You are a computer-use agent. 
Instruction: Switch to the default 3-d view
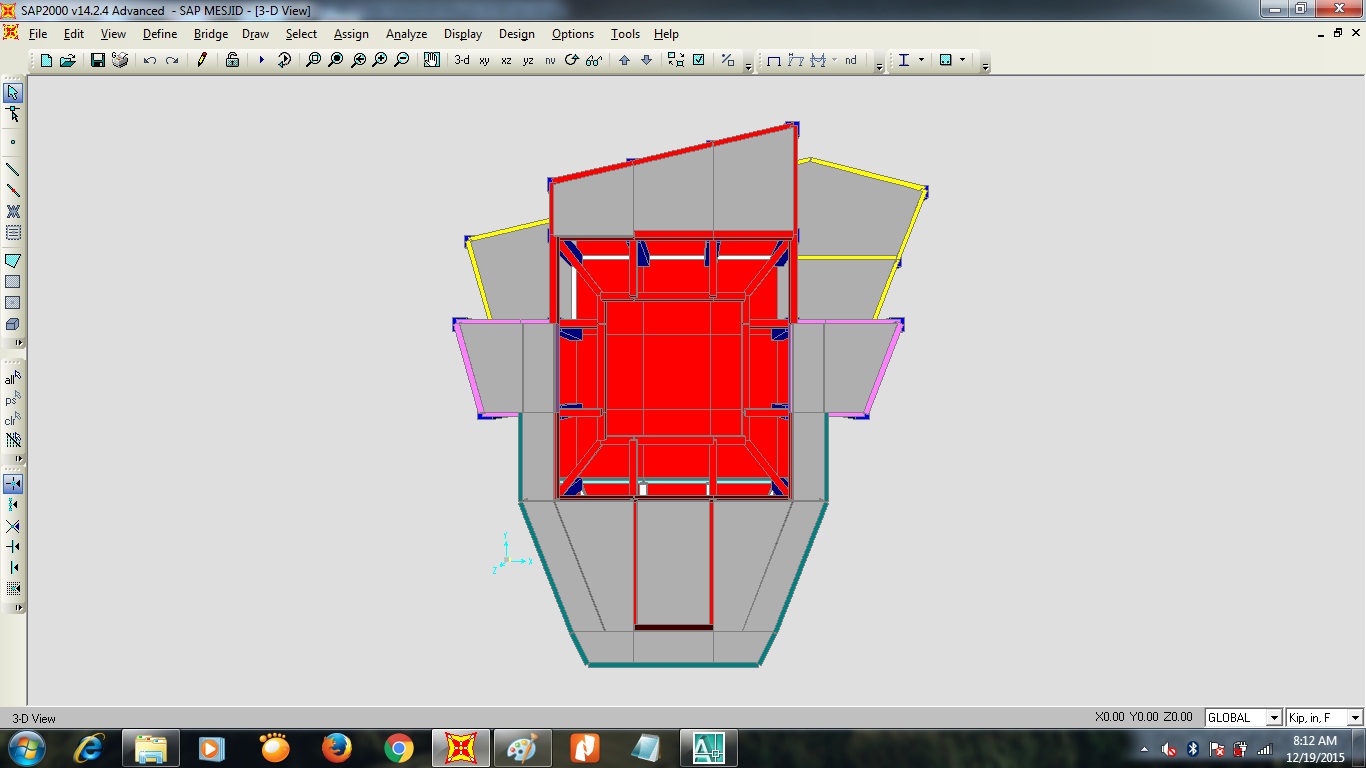(x=462, y=60)
